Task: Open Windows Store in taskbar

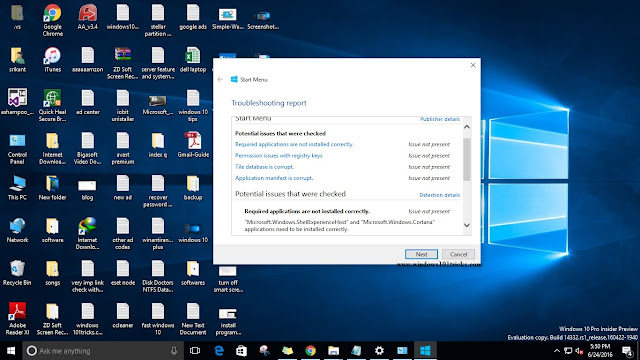Action: point(241,351)
